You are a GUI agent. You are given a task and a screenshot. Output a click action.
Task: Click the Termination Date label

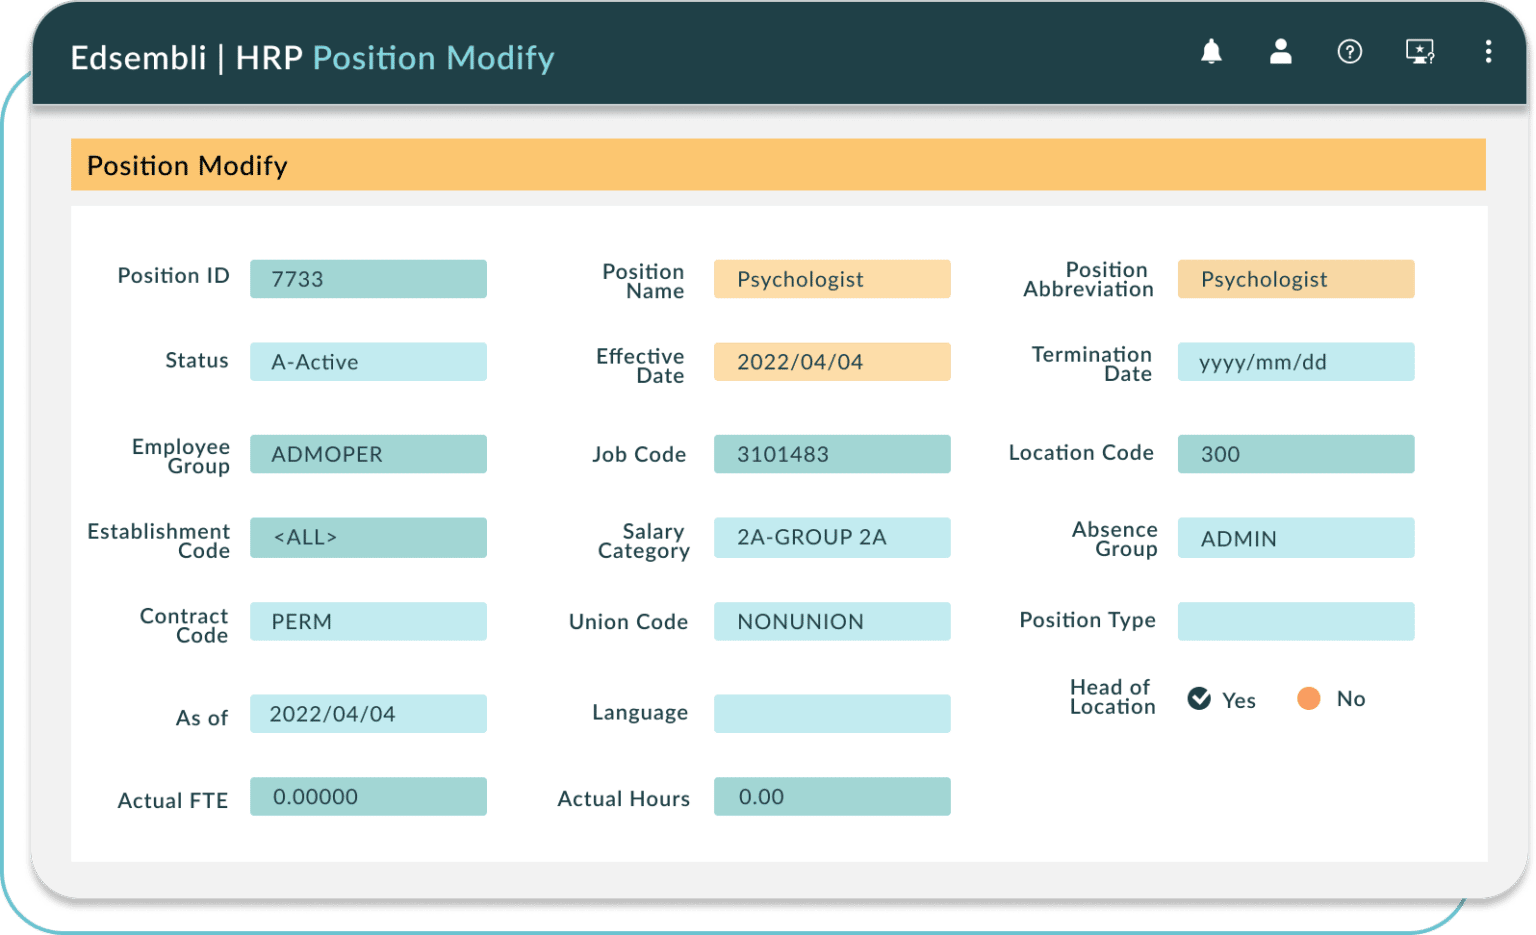[1091, 364]
